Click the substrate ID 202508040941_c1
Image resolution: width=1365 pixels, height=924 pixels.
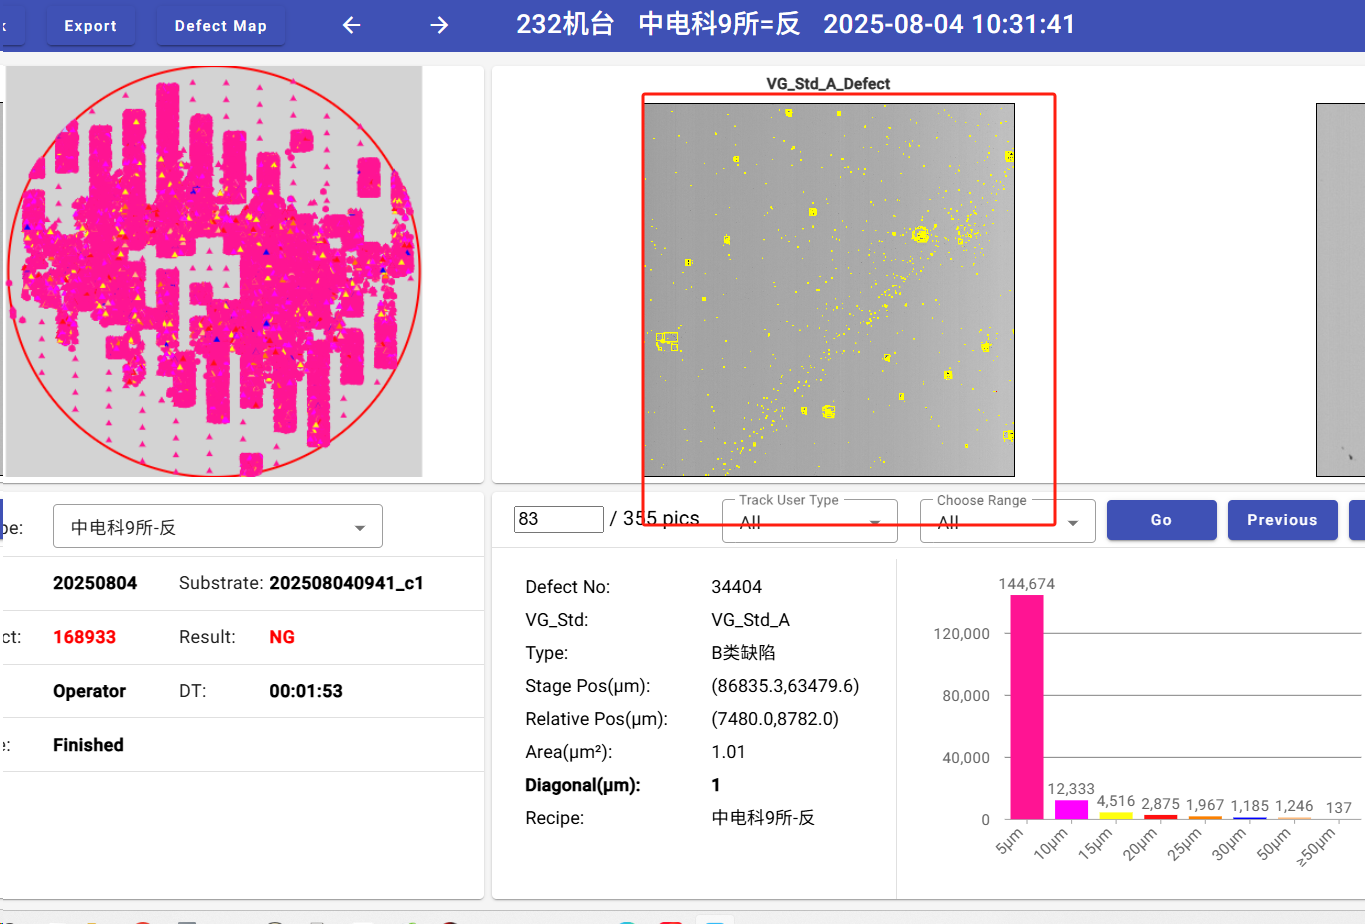346,583
